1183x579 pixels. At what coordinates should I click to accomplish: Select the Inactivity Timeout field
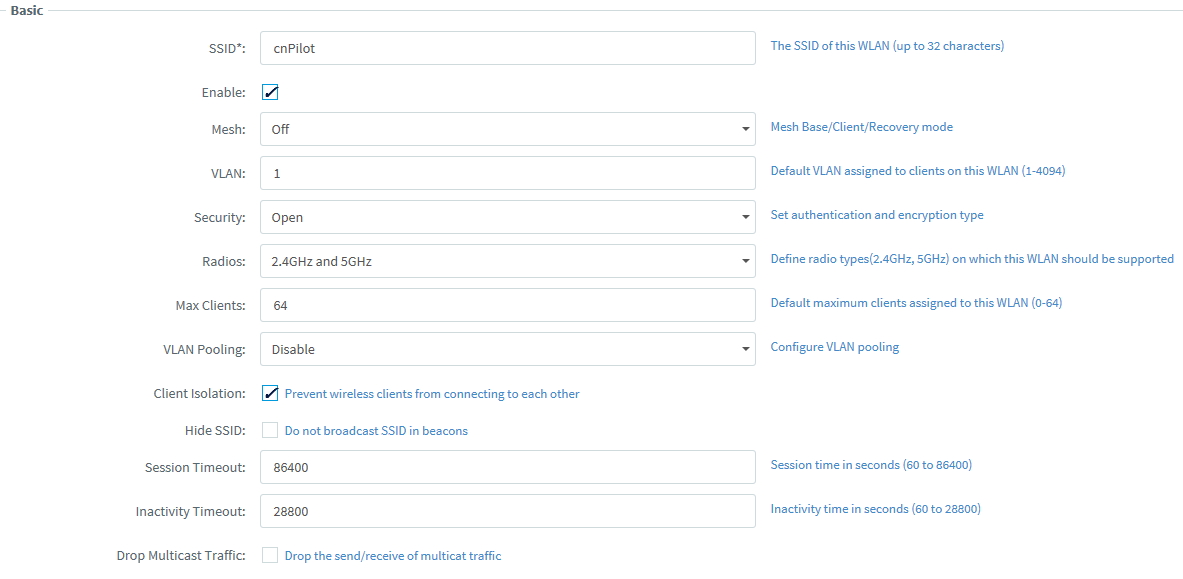[507, 511]
